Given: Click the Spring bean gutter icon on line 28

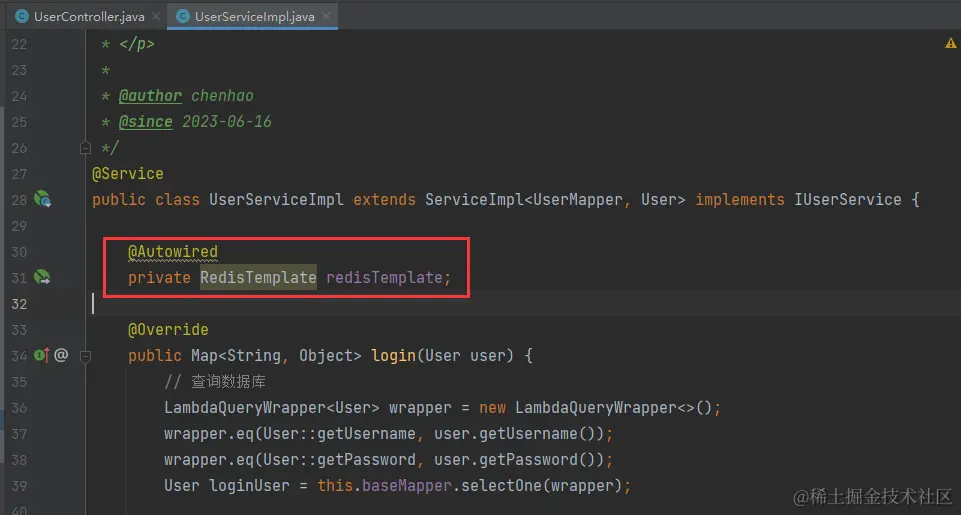Looking at the screenshot, I should click(x=42, y=199).
